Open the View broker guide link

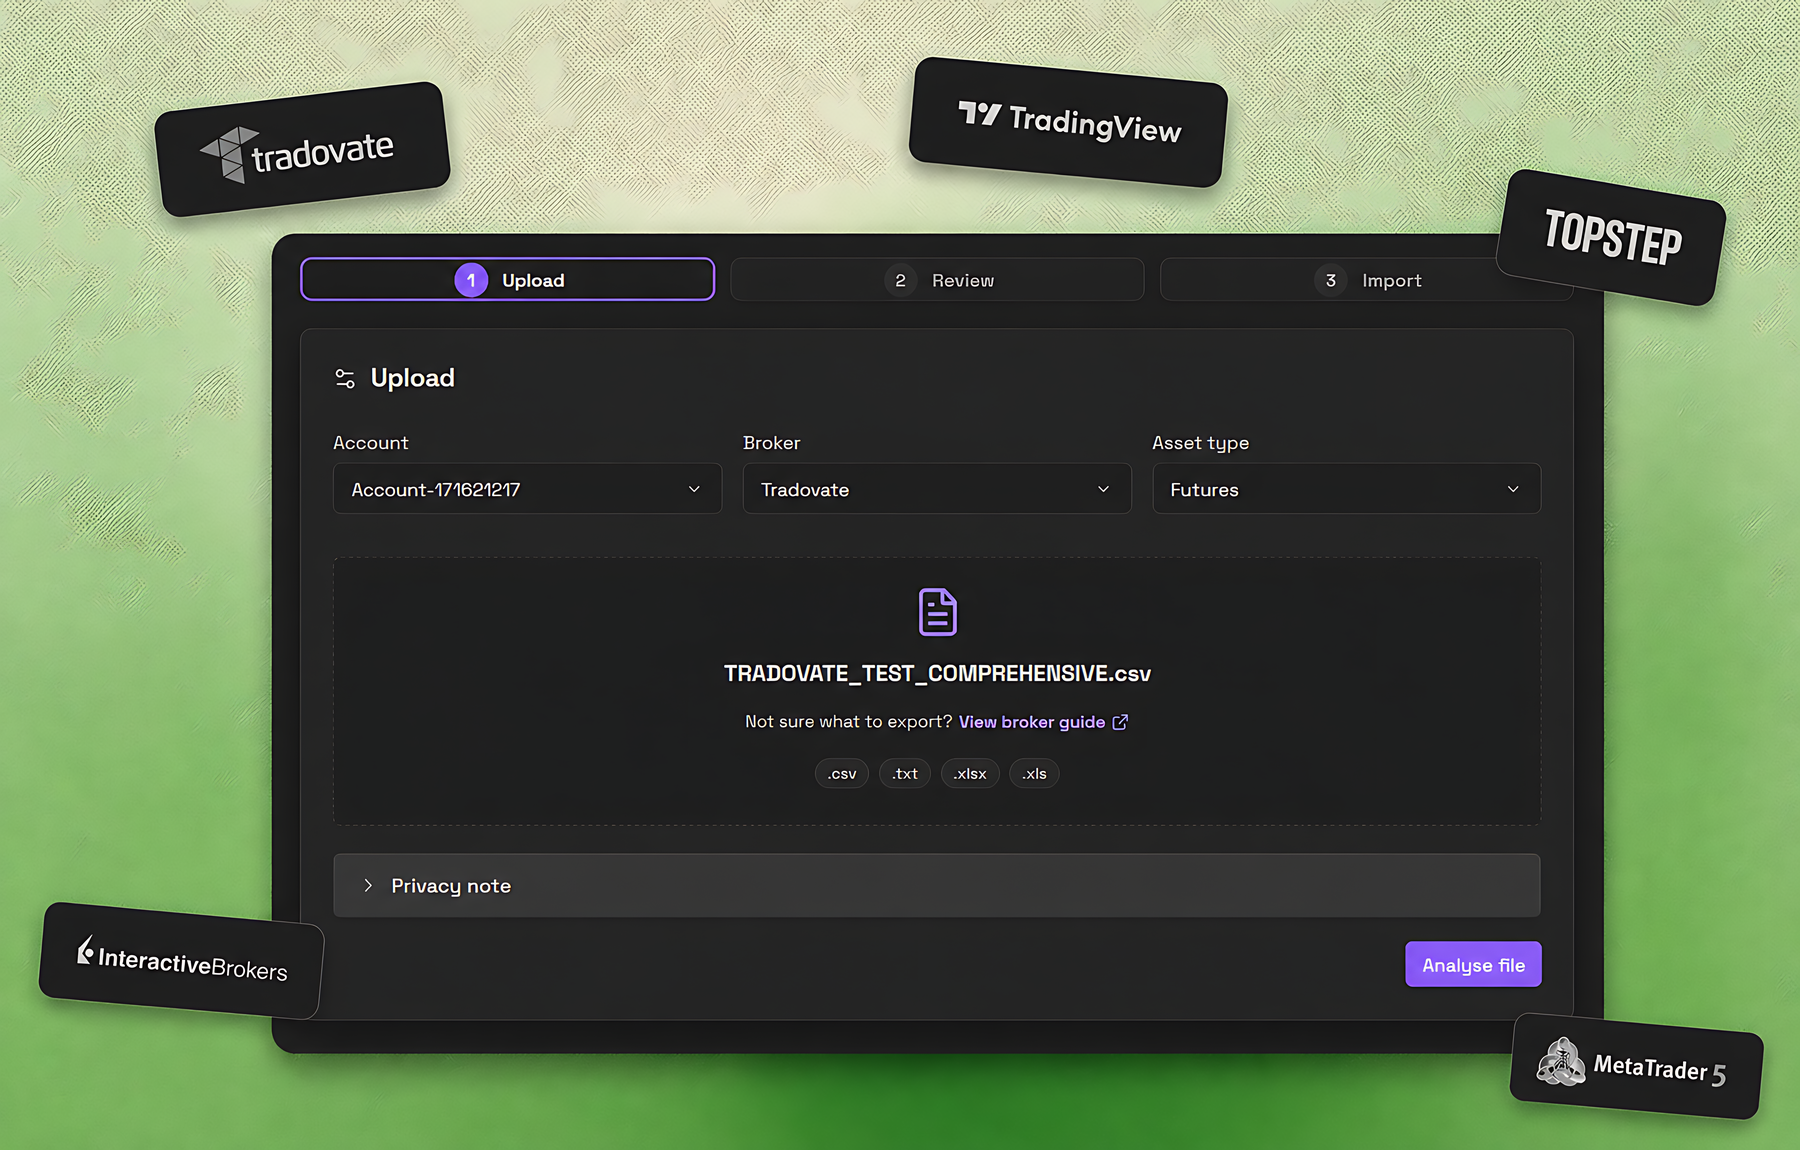point(1032,722)
